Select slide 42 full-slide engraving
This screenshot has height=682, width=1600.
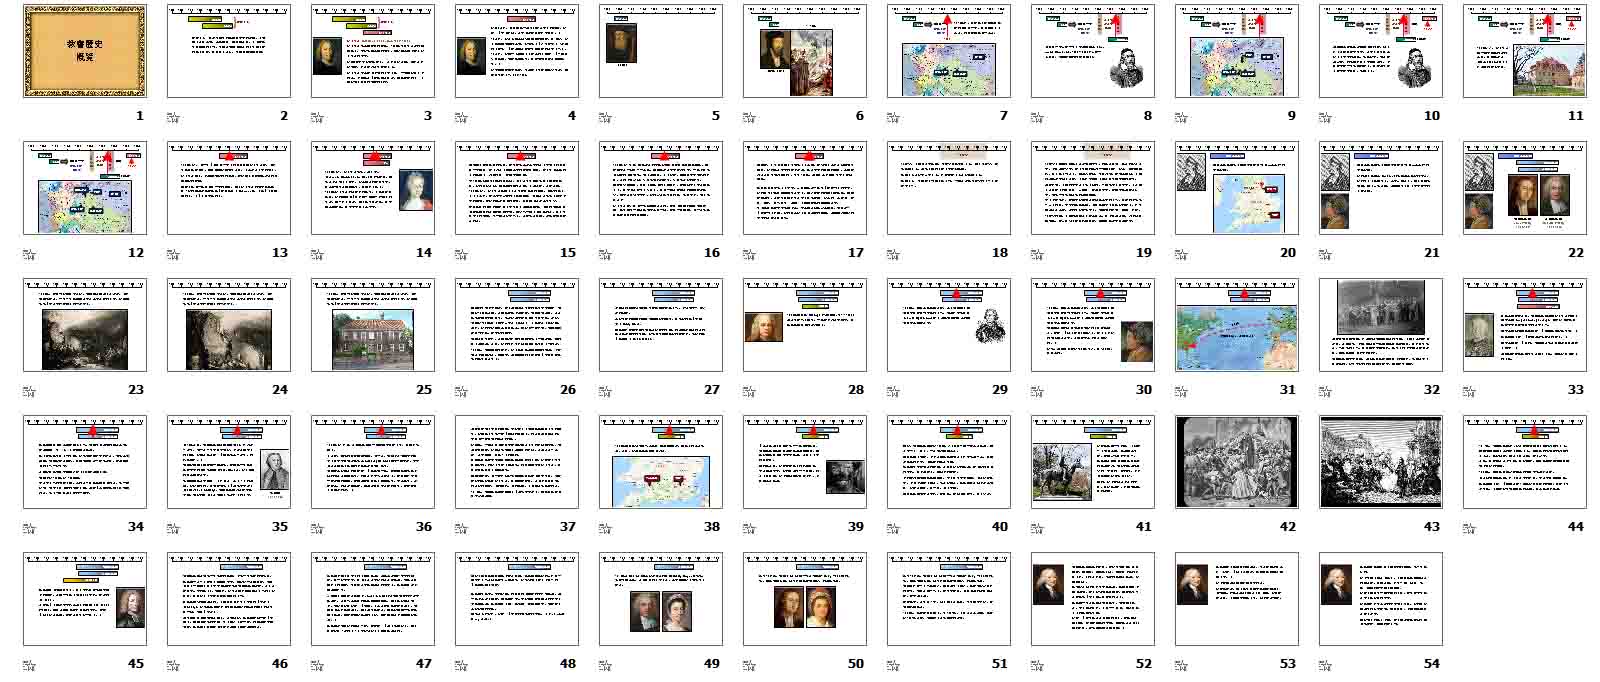[x=1236, y=462]
